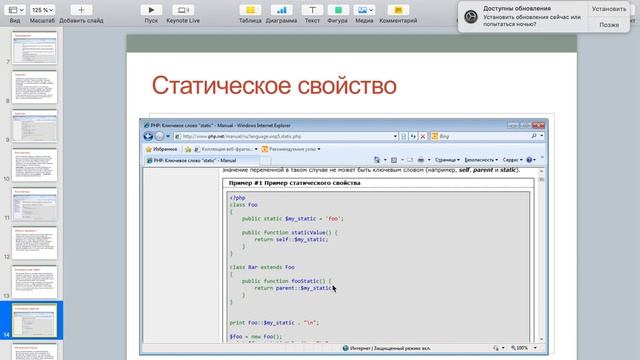Image resolution: width=640 pixels, height=360 pixels.
Task: Insert a shape with Фигура
Action: (338, 10)
